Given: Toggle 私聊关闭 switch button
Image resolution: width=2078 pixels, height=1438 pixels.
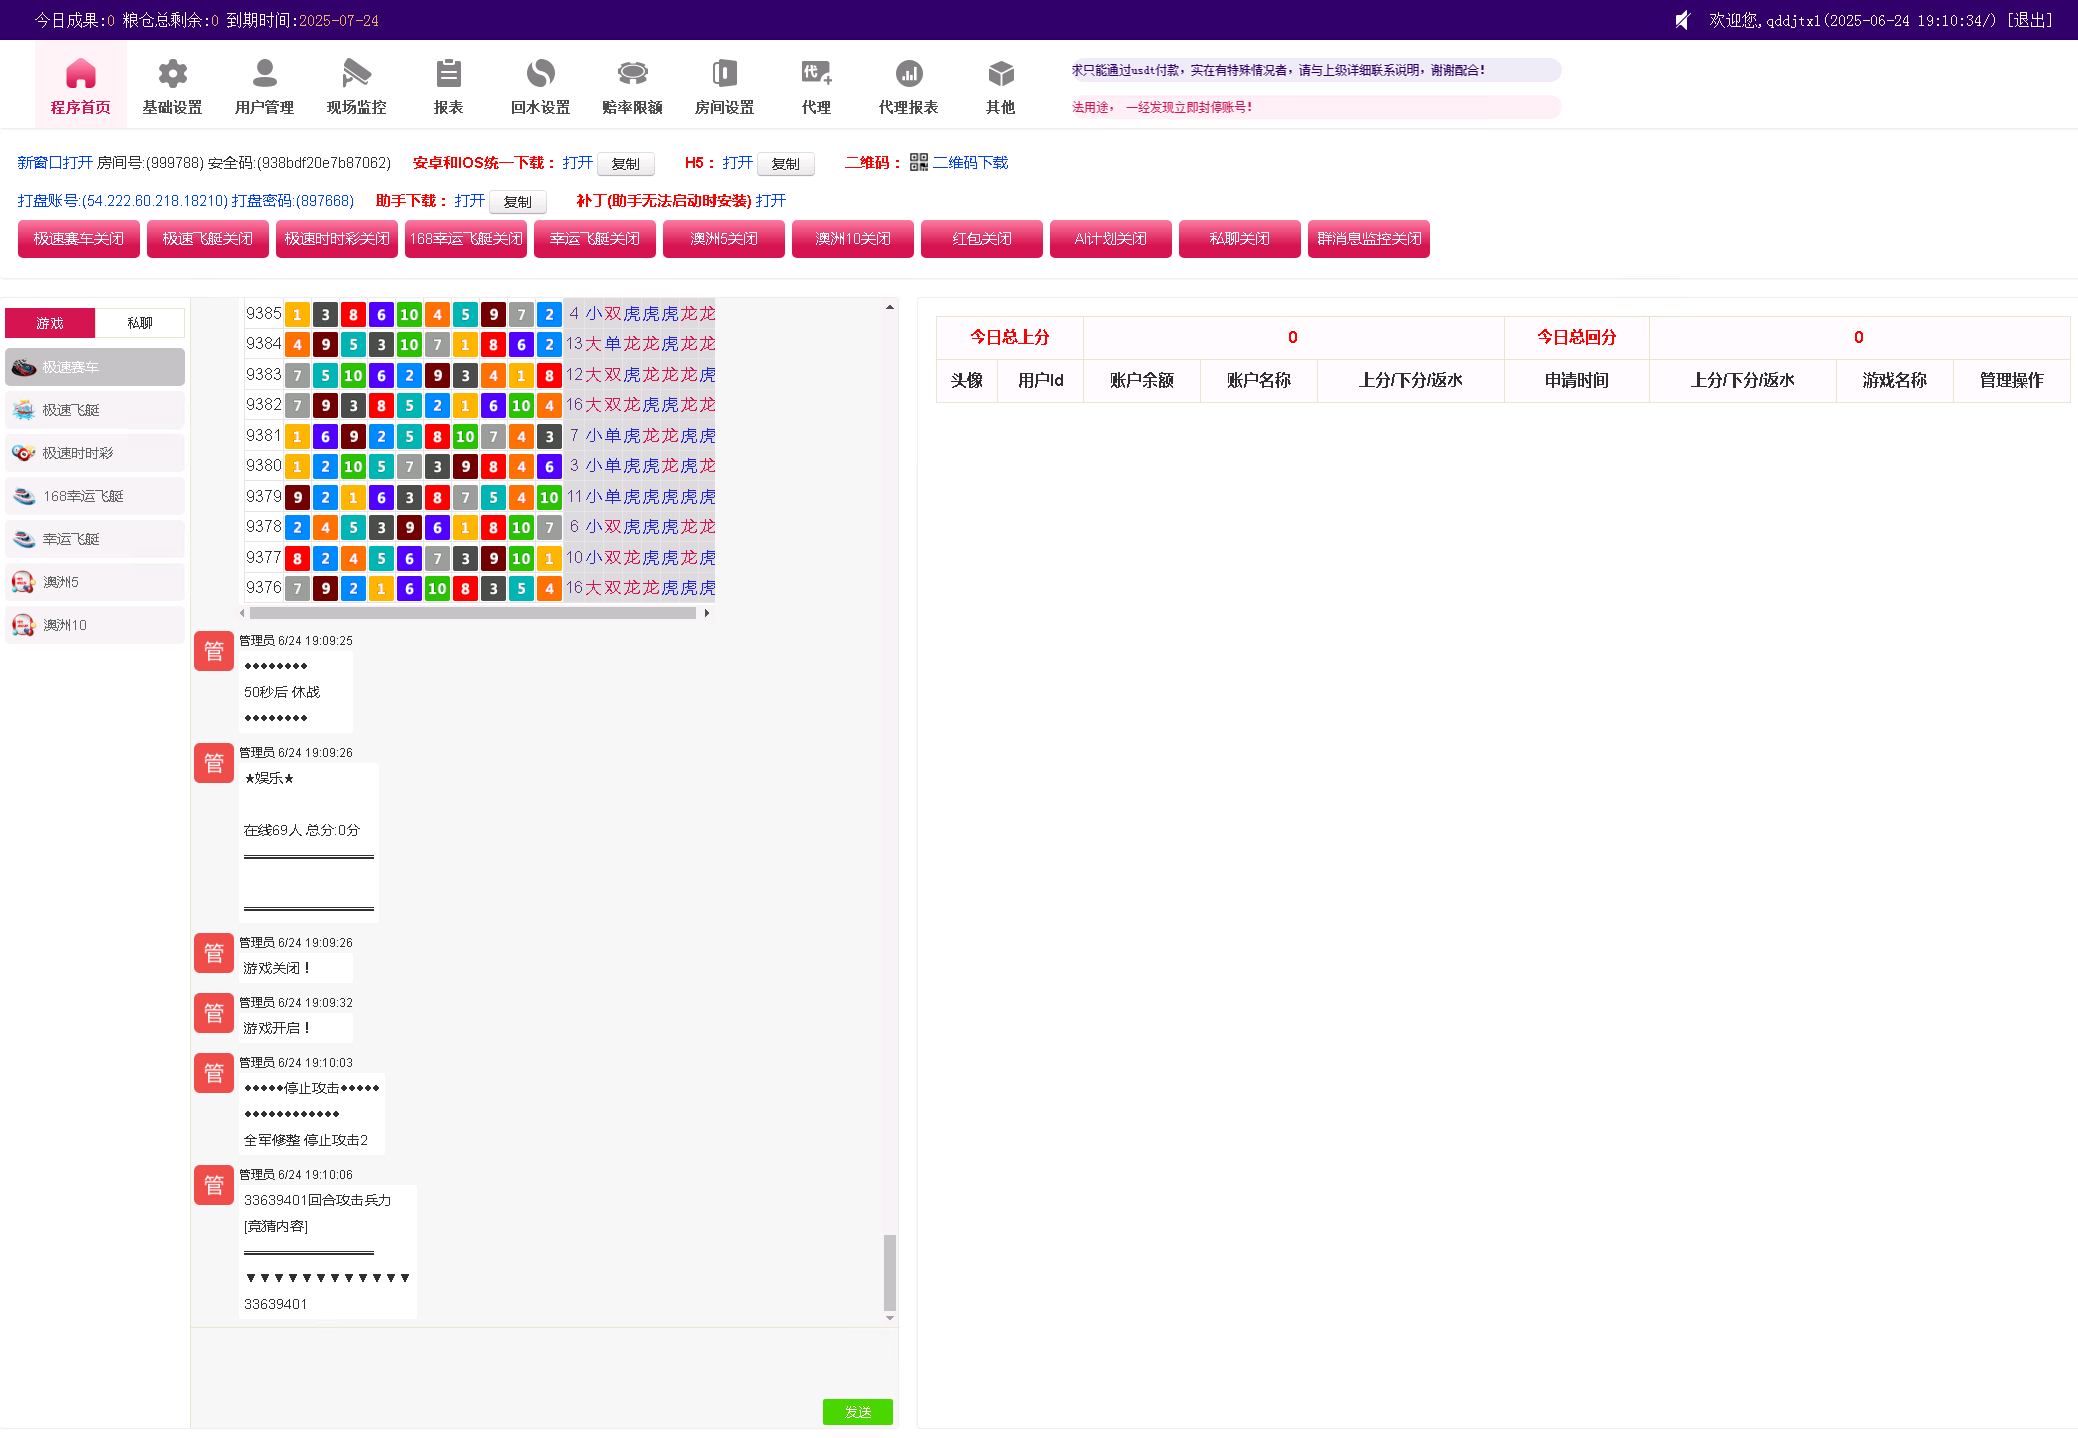Looking at the screenshot, I should [1239, 239].
